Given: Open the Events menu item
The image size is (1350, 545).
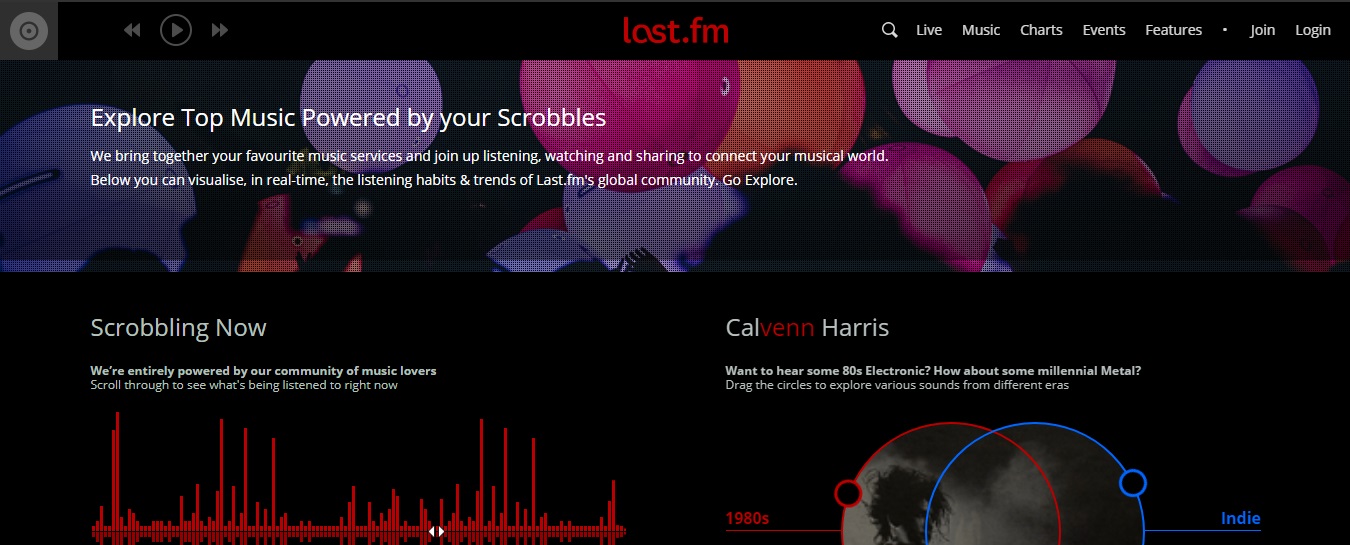Looking at the screenshot, I should click(x=1104, y=30).
